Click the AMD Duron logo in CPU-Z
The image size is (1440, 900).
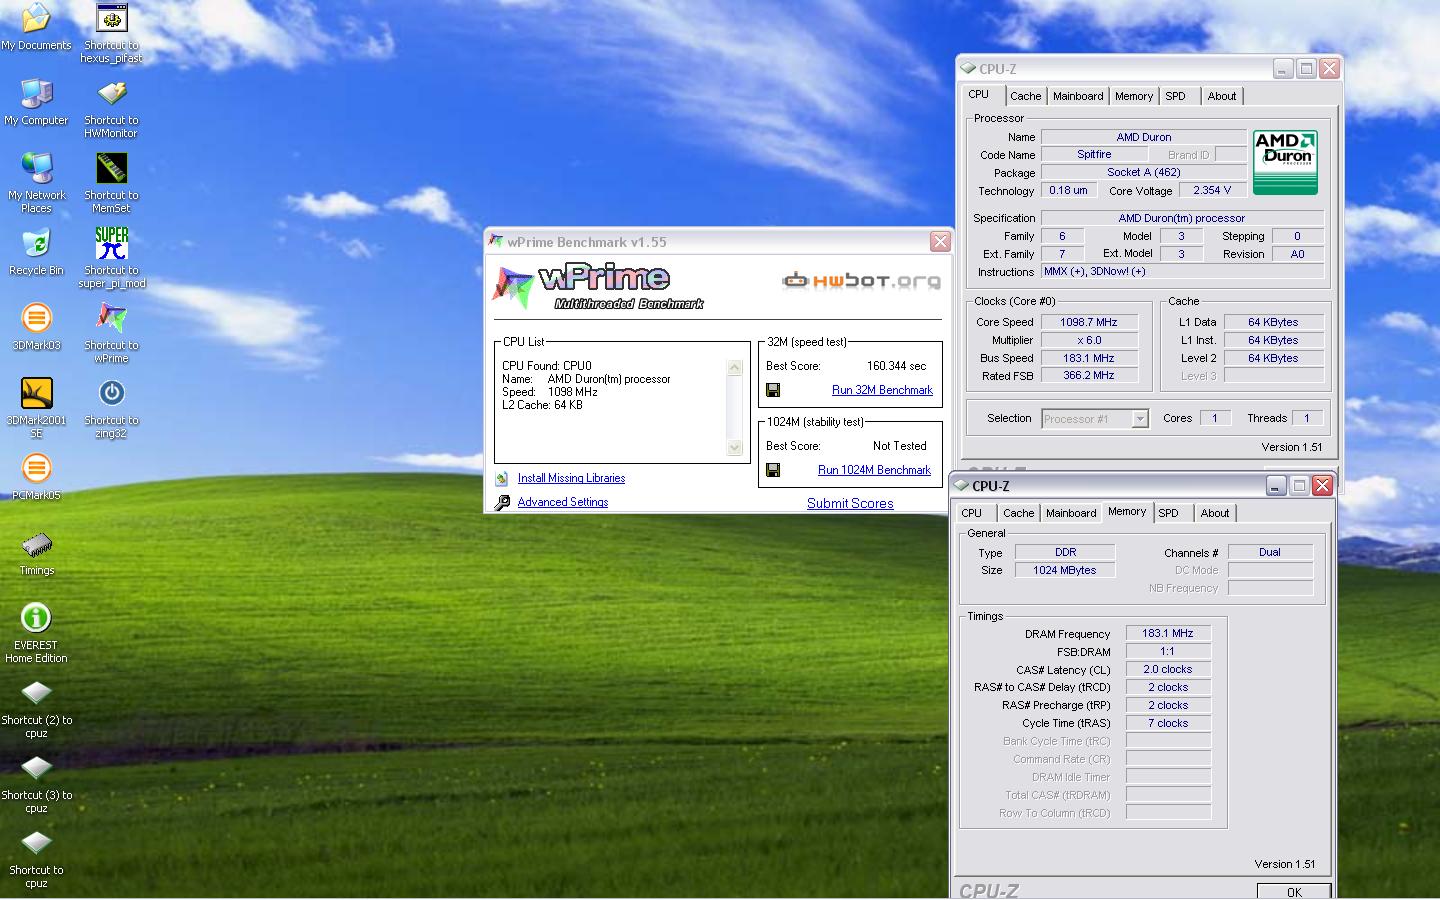click(1285, 162)
